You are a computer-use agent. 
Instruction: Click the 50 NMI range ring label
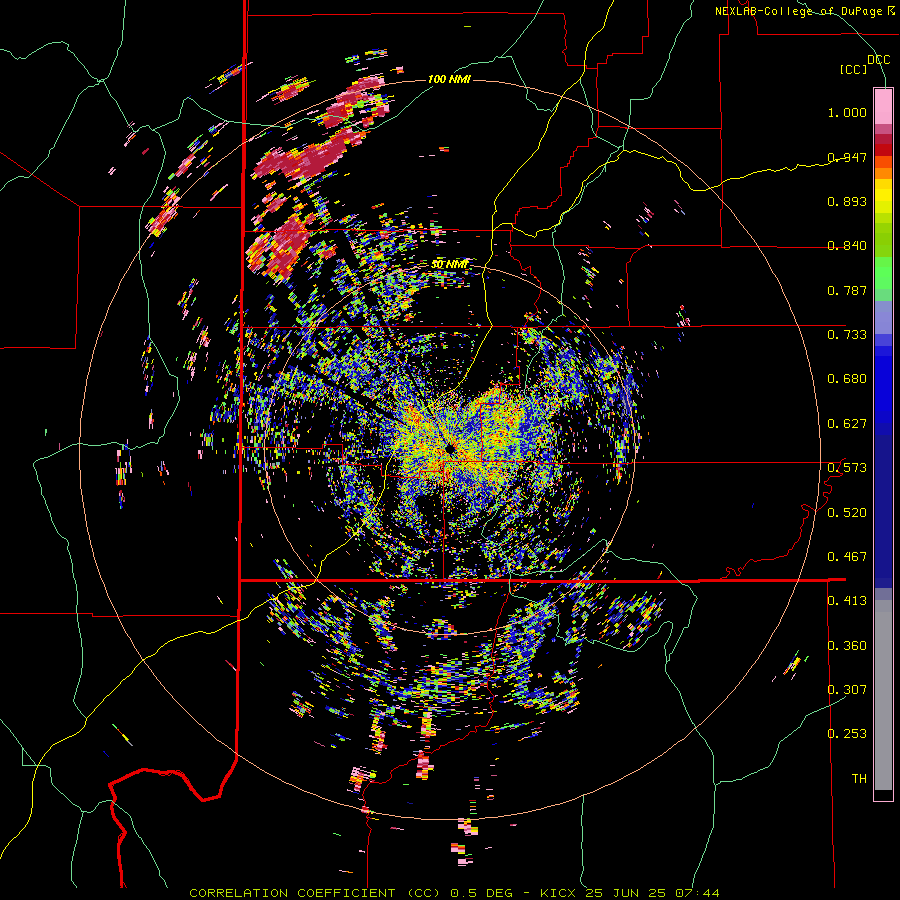(x=449, y=264)
